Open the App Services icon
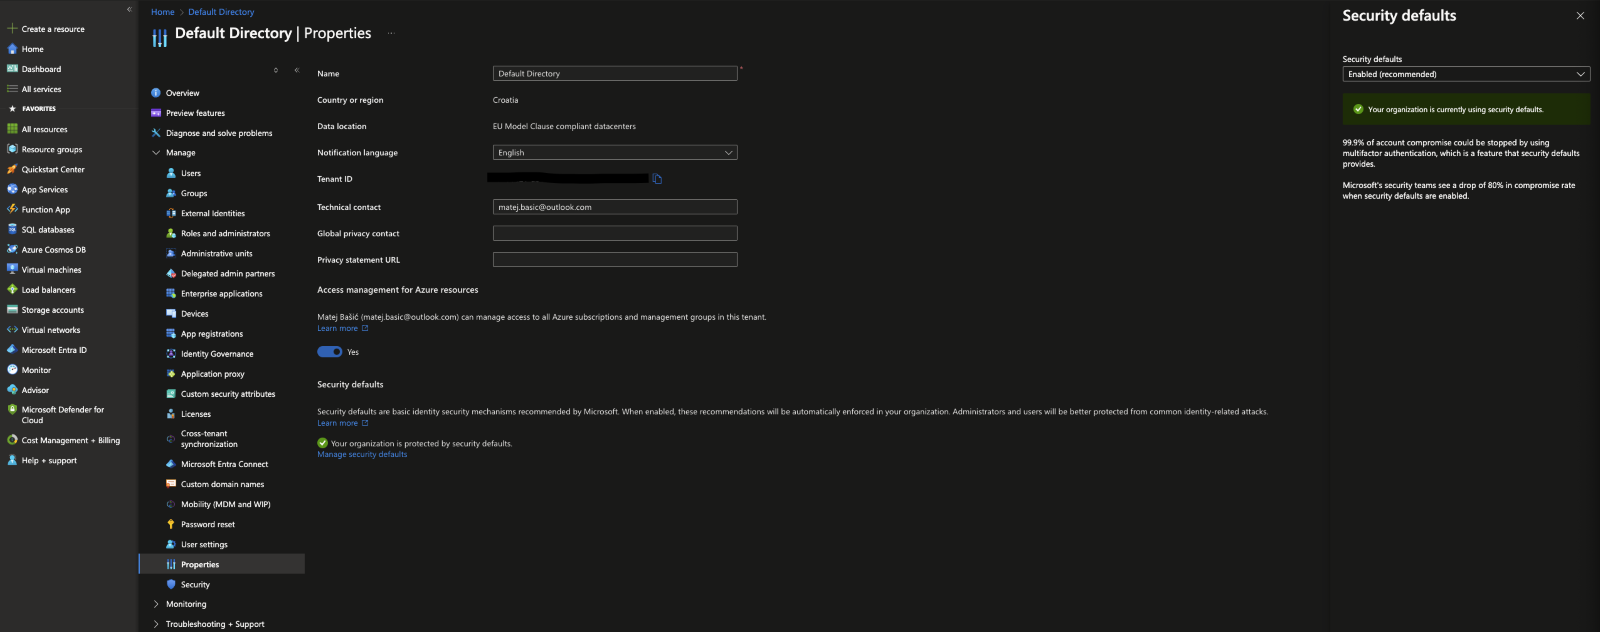This screenshot has height=632, width=1600. pyautogui.click(x=12, y=189)
